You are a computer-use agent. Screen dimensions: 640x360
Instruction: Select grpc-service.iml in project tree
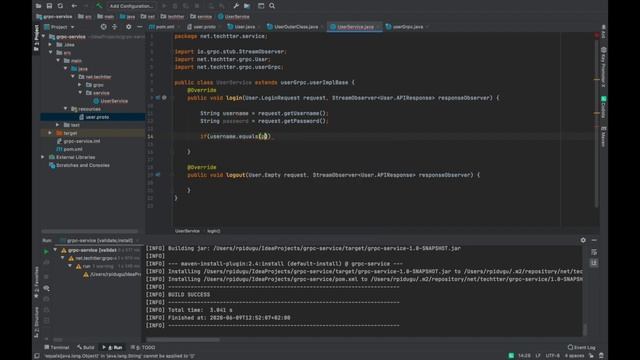(78, 141)
